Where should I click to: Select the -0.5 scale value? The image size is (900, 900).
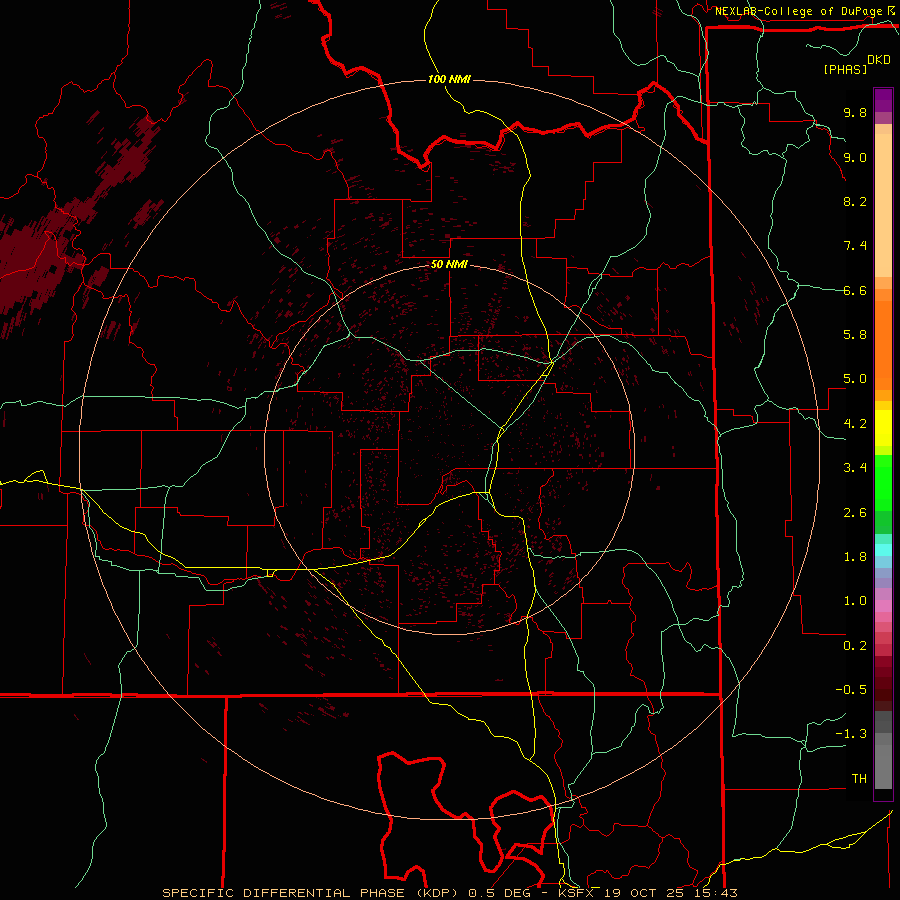pyautogui.click(x=851, y=690)
